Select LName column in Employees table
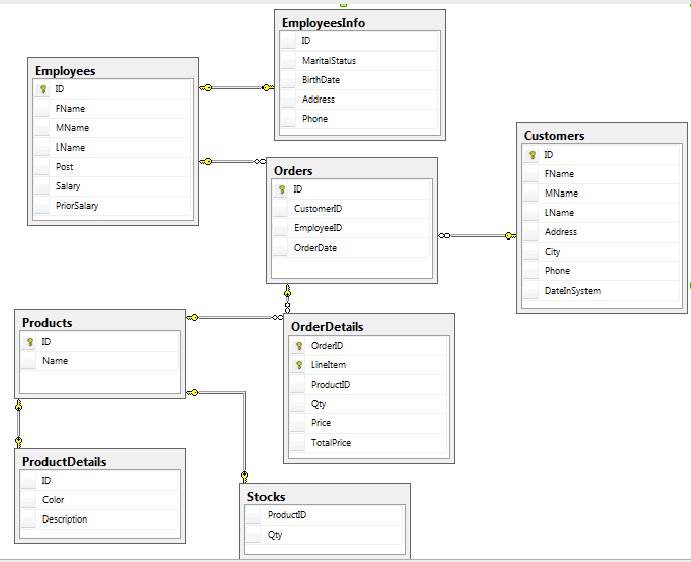This screenshot has height=562, width=691. click(x=112, y=147)
